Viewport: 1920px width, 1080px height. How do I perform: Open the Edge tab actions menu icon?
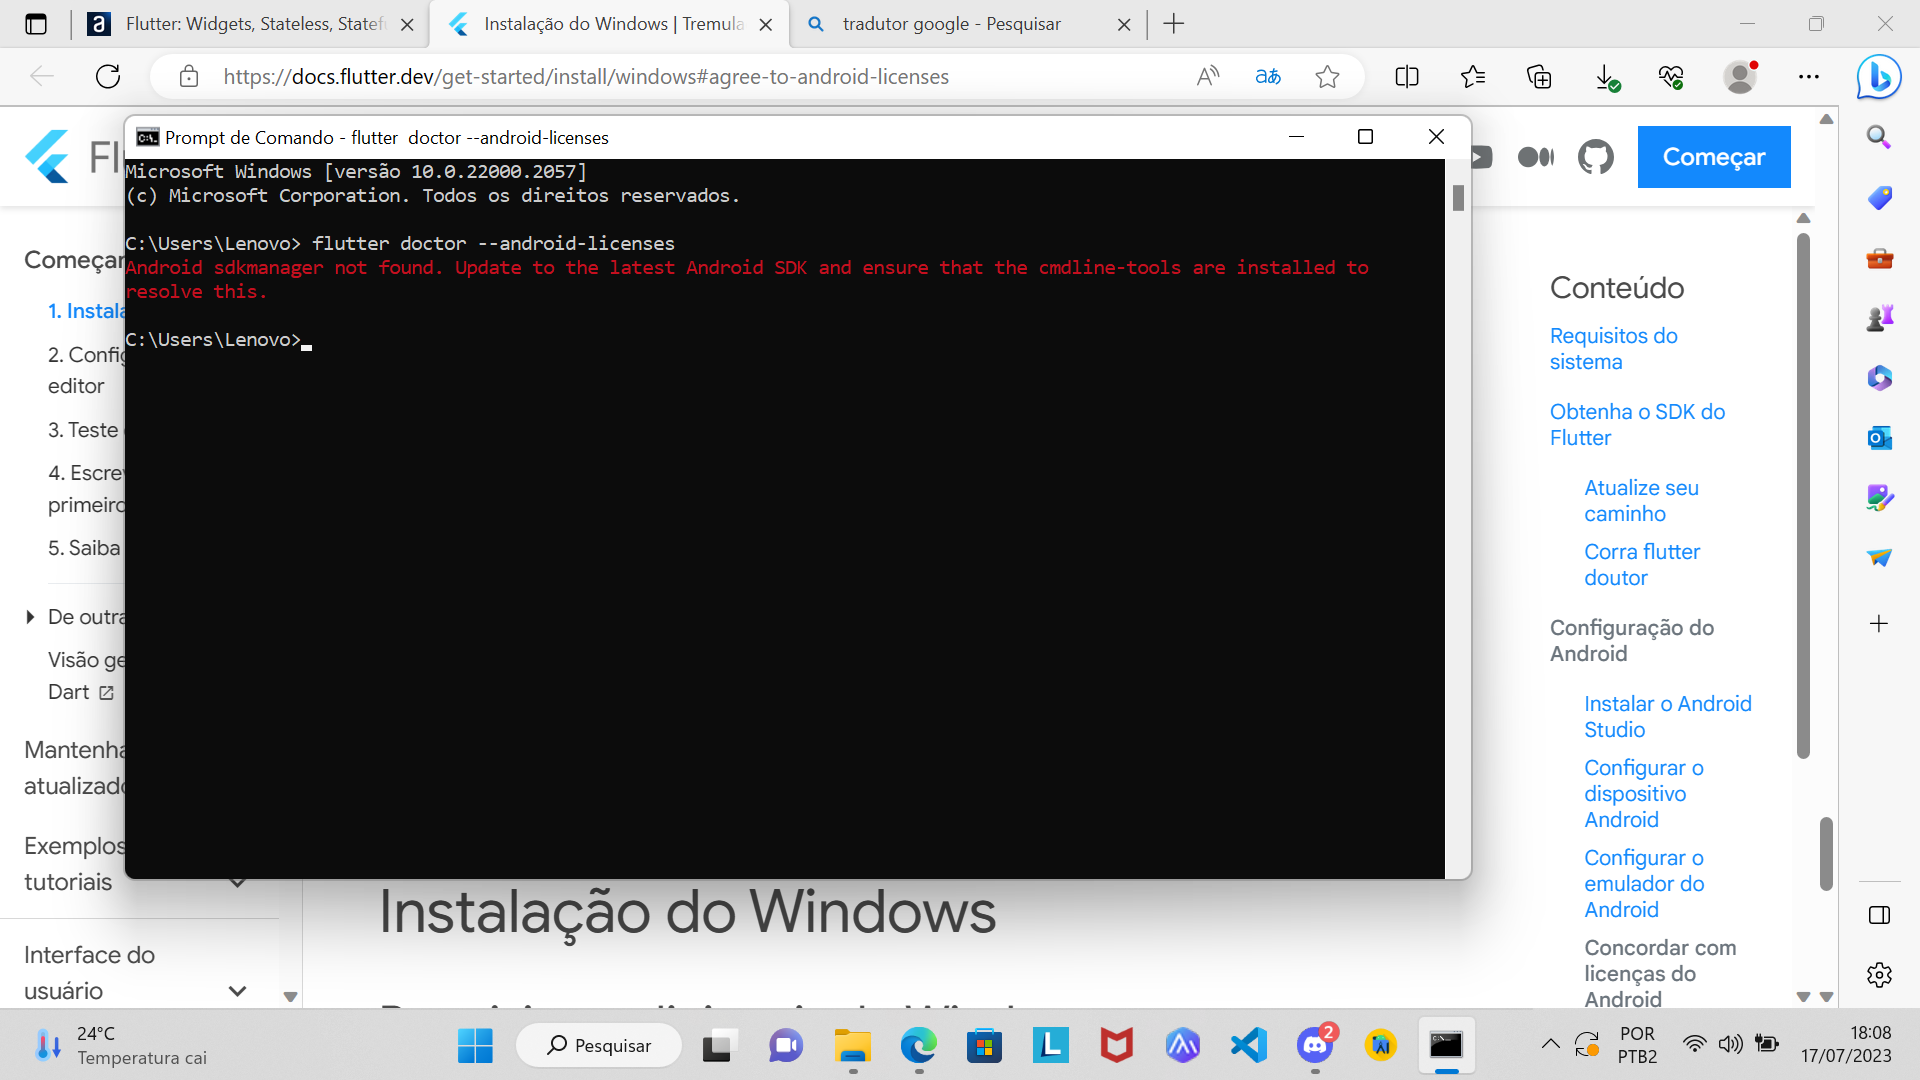[36, 24]
